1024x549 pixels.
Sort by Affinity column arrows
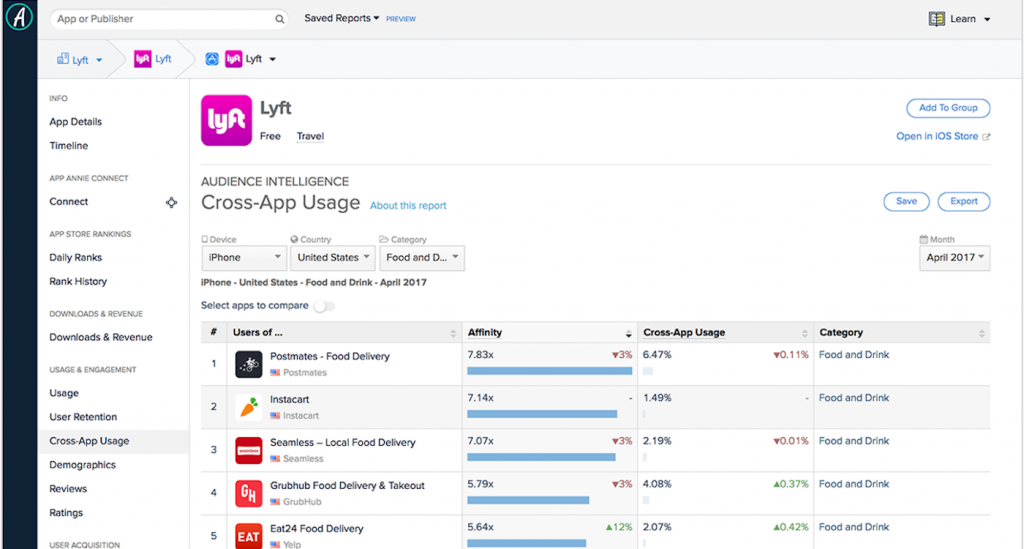tap(628, 334)
